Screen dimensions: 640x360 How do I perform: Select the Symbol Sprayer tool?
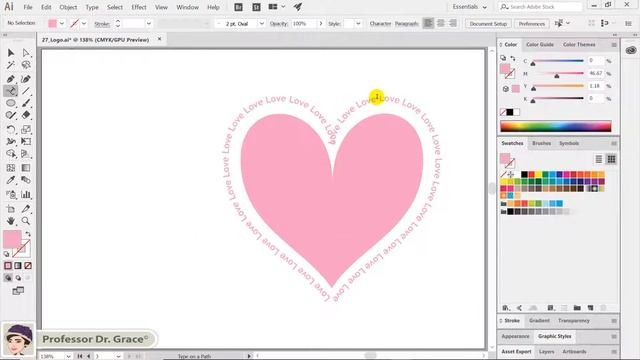pos(11,194)
